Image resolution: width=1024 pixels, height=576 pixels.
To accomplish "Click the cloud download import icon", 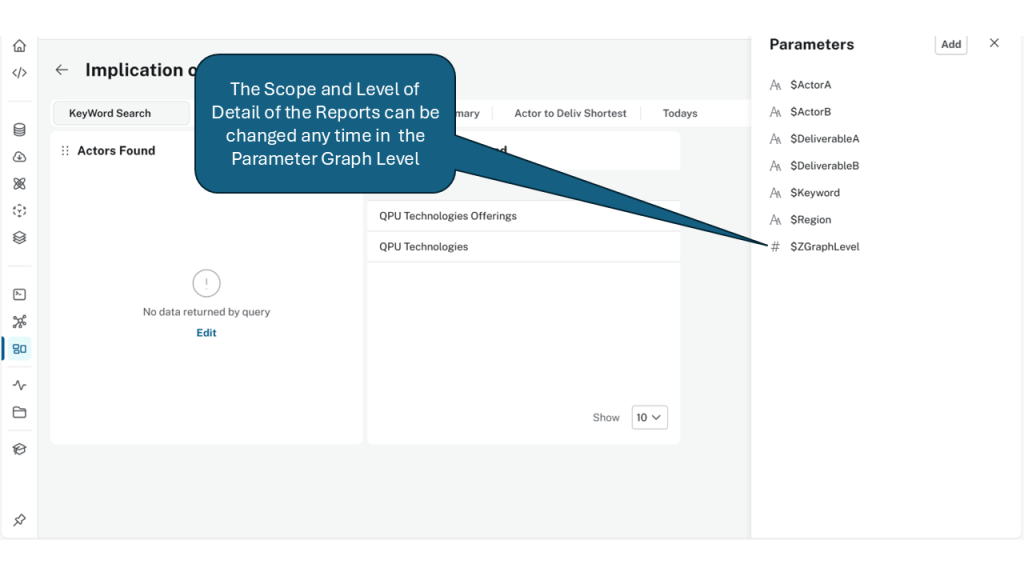I will (x=19, y=157).
